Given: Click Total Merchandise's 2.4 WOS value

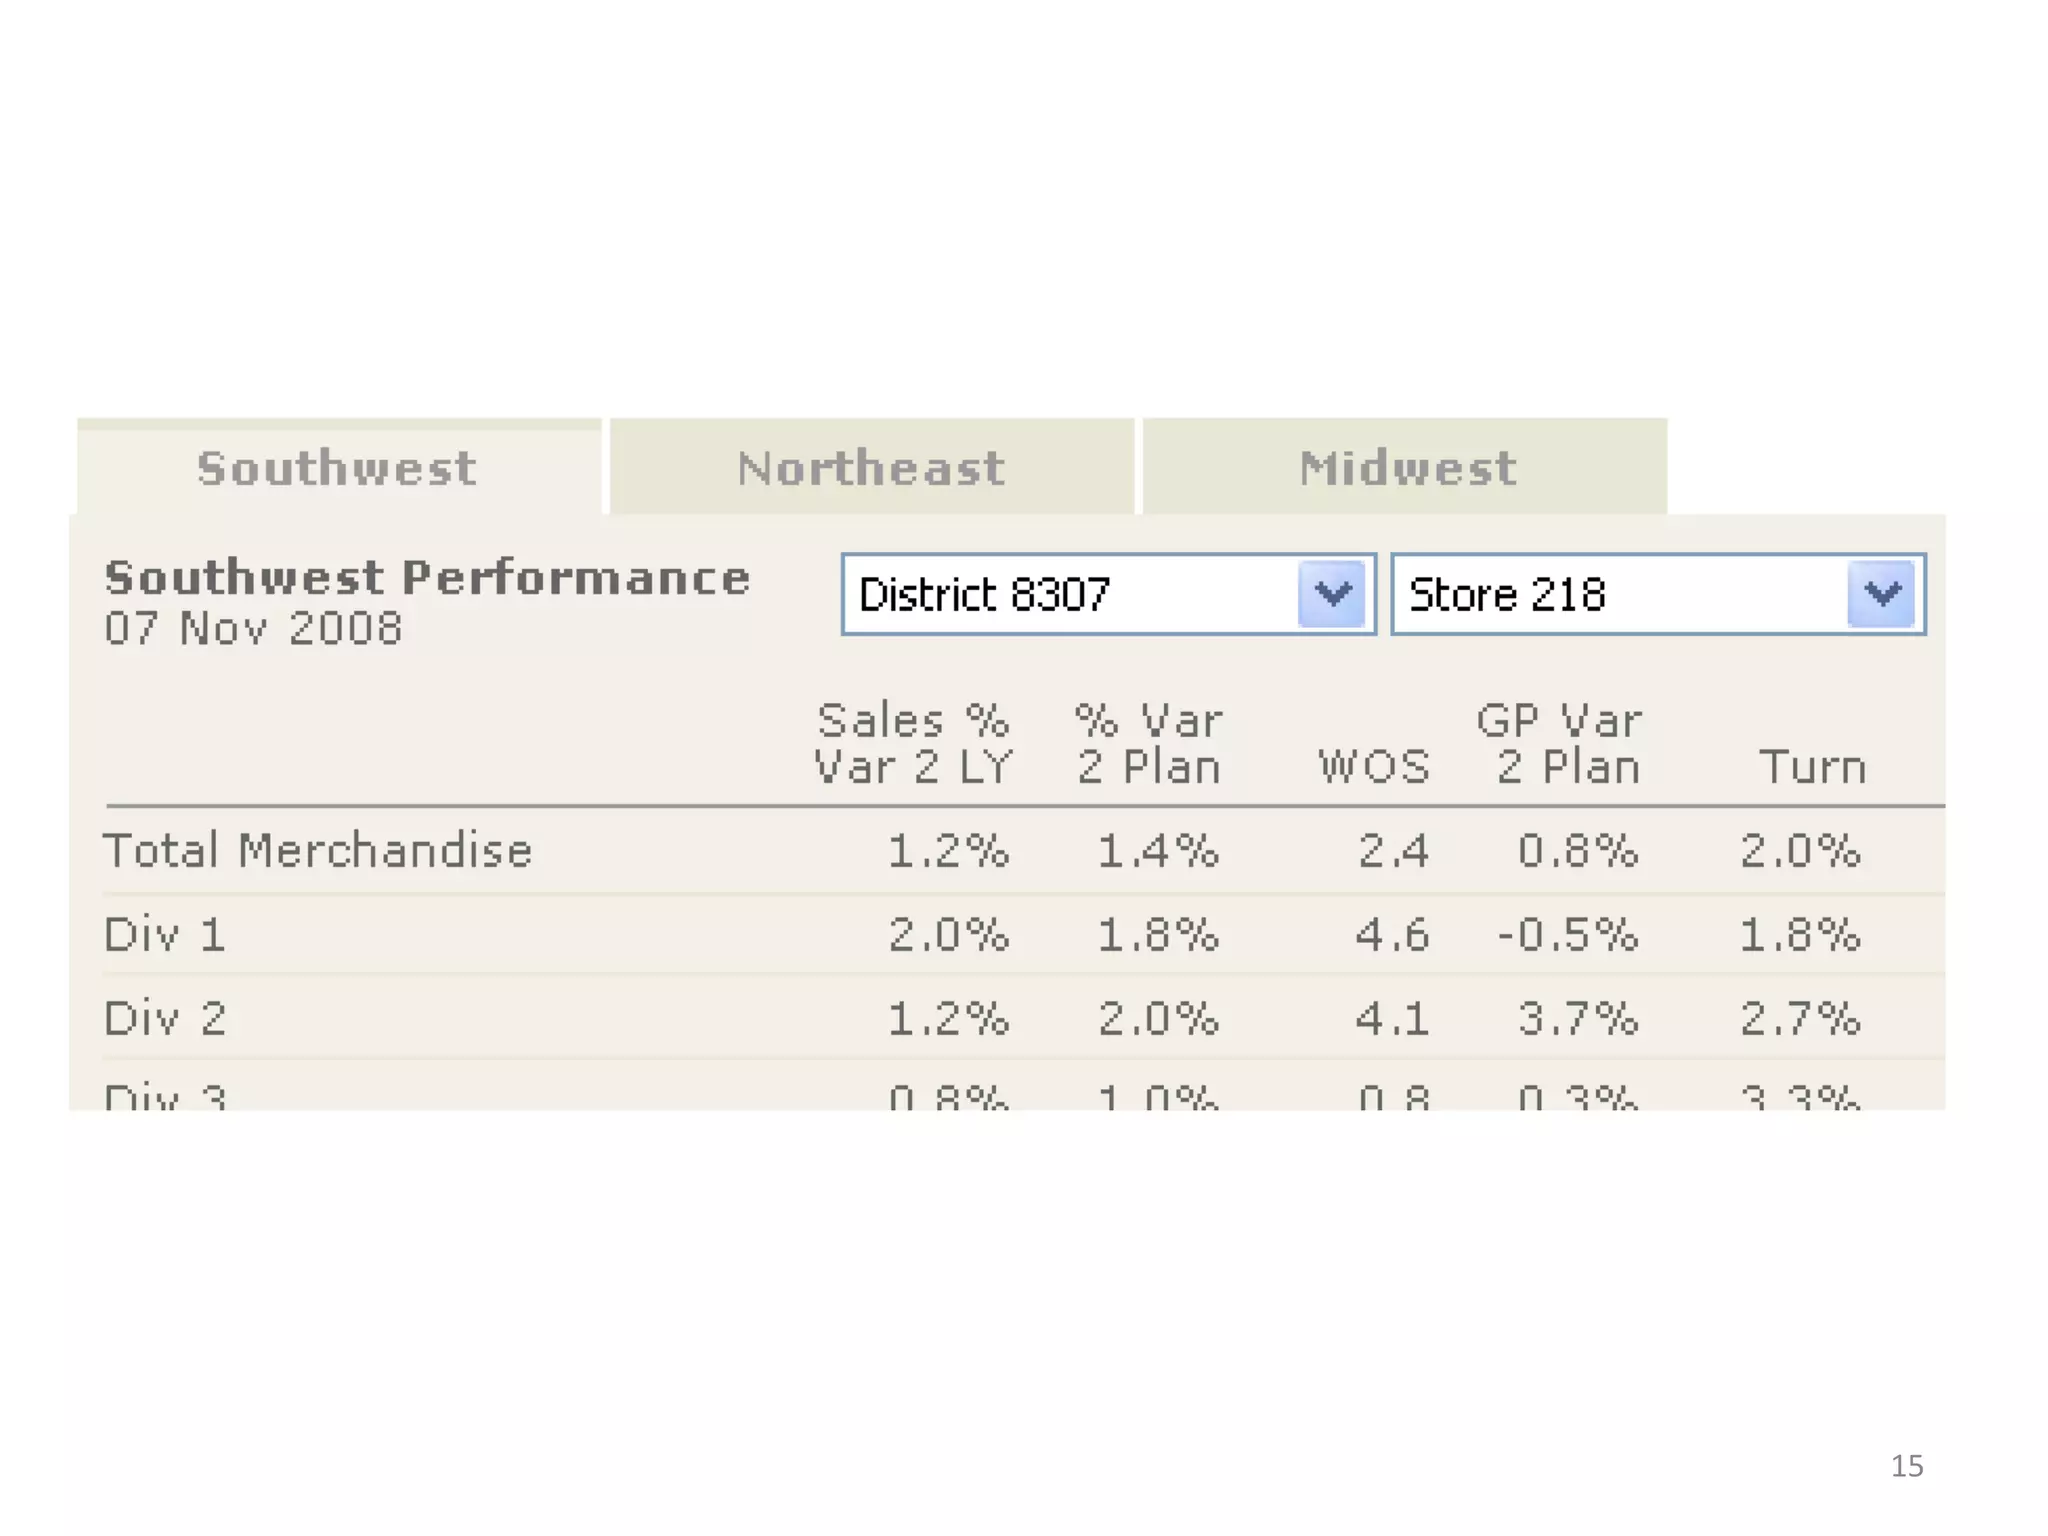Looking at the screenshot, I should coord(1393,851).
